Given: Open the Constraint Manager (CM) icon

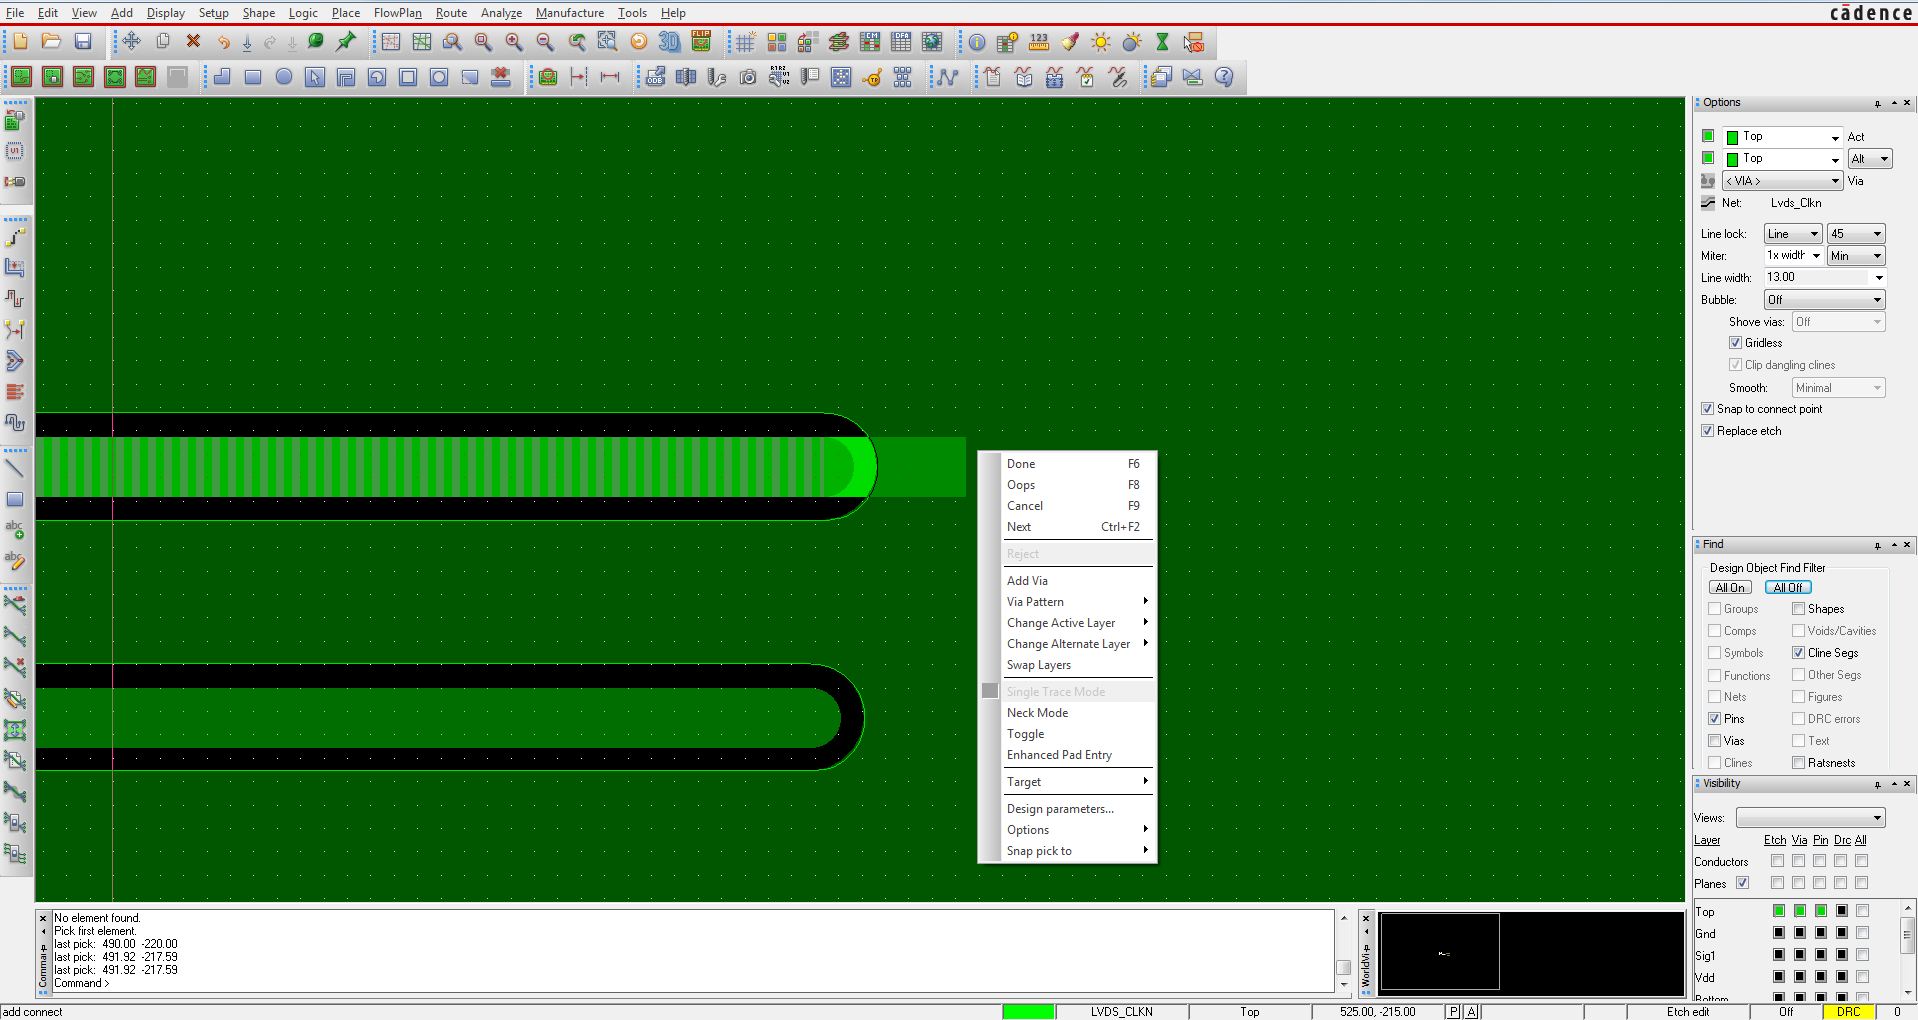Looking at the screenshot, I should tap(870, 42).
